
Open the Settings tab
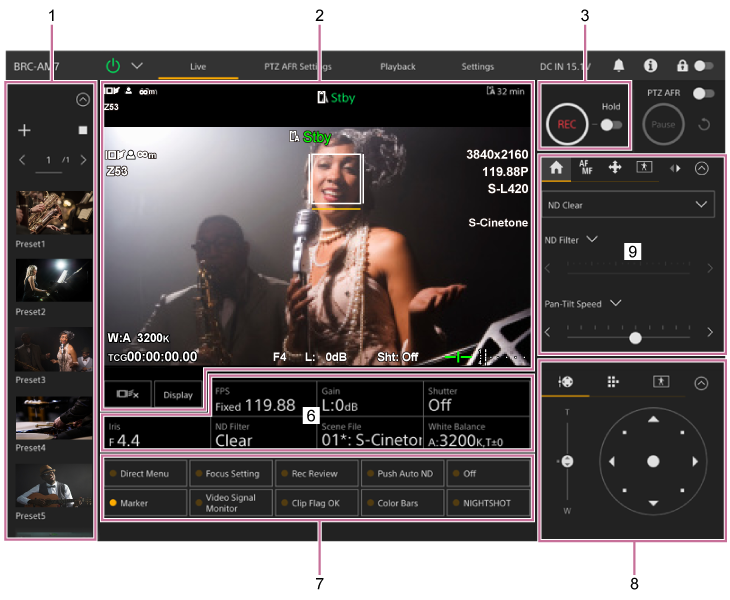point(477,67)
